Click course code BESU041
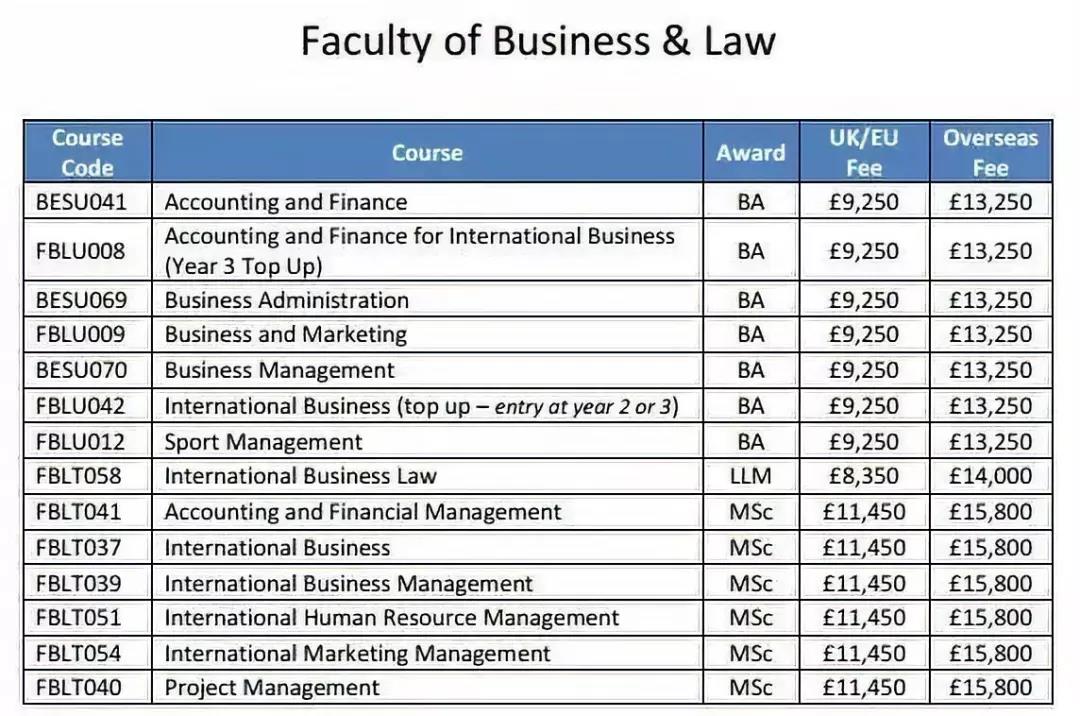This screenshot has width=1080, height=716. 82,202
